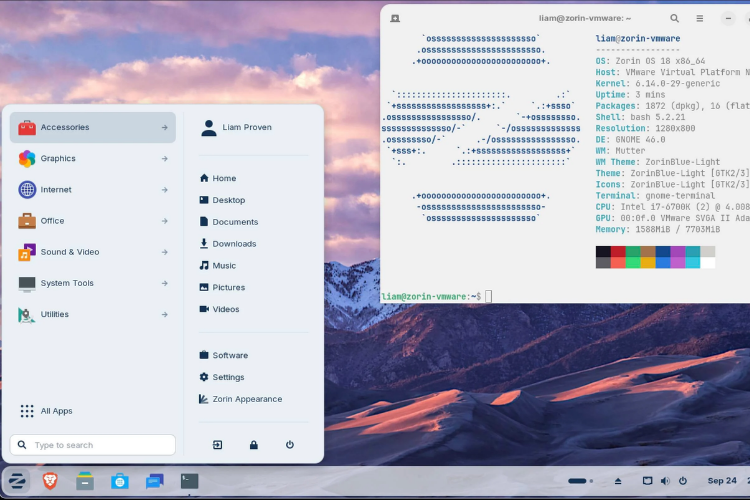Open the Internet category
Viewport: 750px width, 500px height.
pos(93,189)
